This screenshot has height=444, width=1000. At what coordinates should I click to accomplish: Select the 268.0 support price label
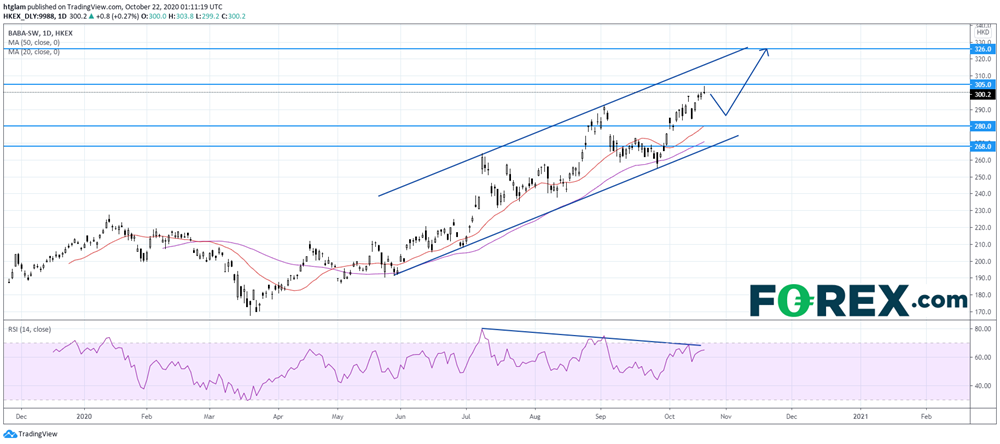coord(981,146)
